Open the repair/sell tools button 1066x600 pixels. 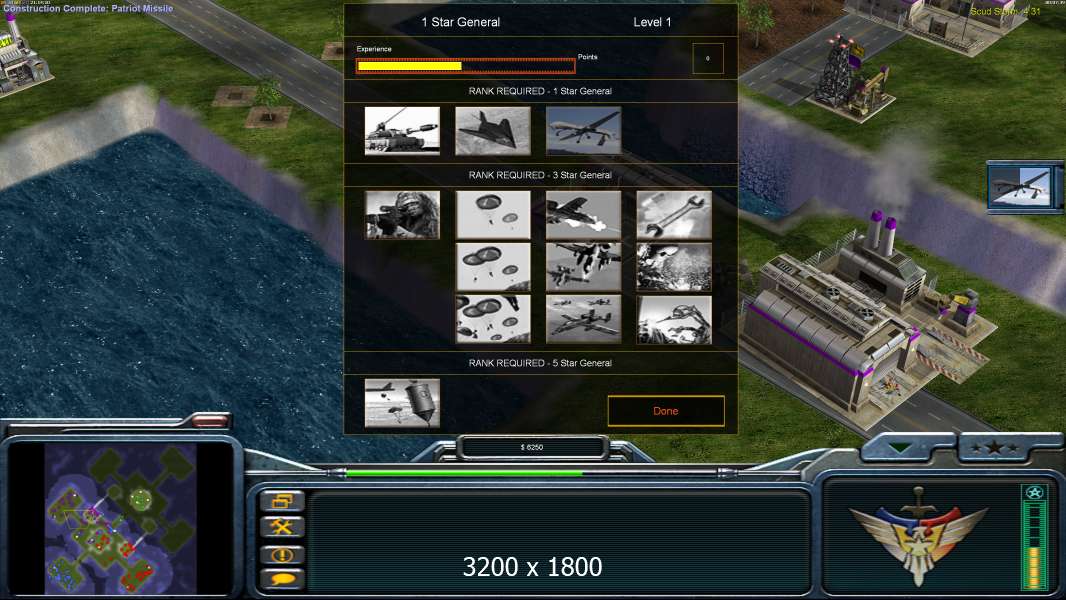click(282, 527)
